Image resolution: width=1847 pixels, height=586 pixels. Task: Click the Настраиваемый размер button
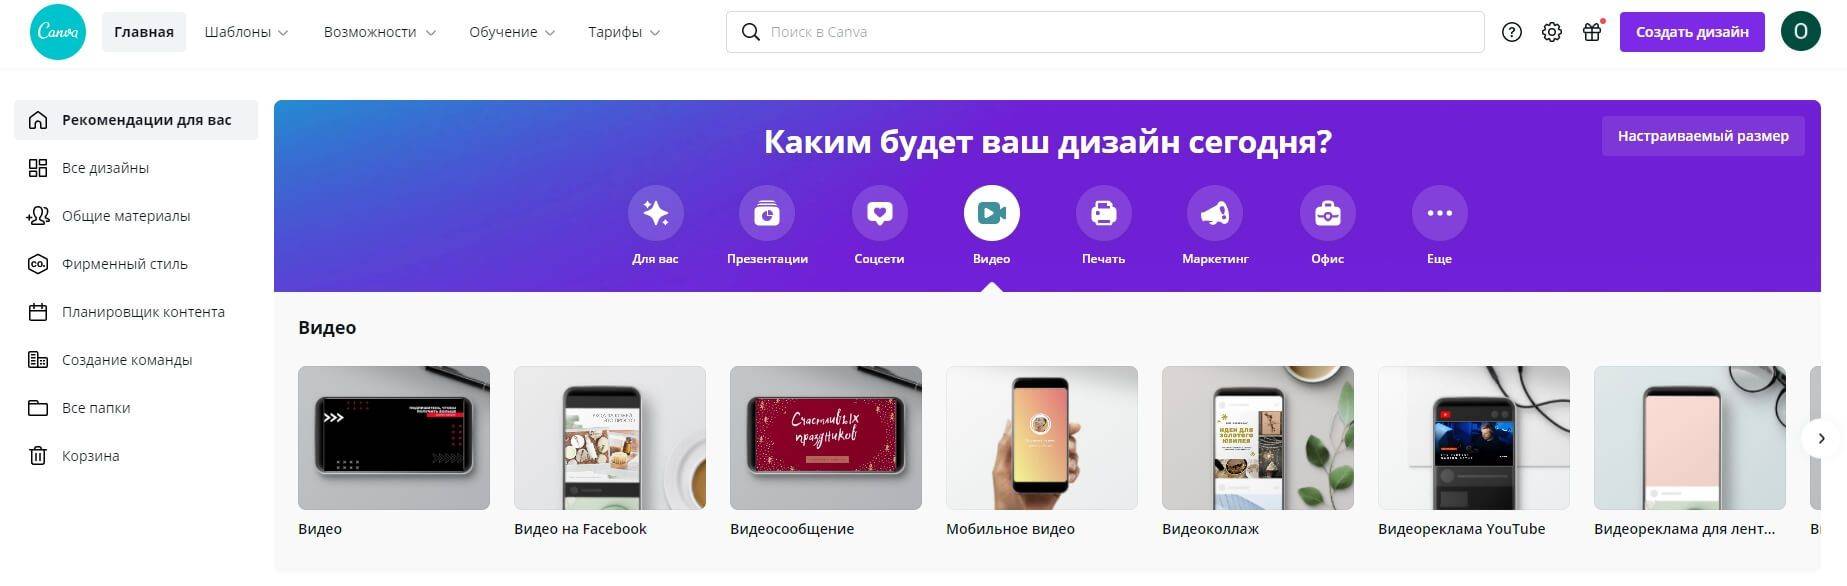pyautogui.click(x=1703, y=136)
